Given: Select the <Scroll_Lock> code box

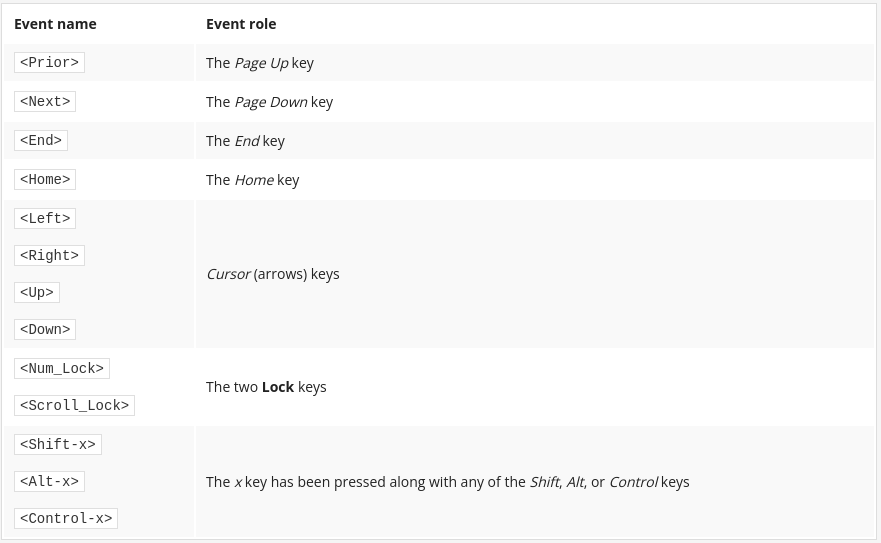Looking at the screenshot, I should click(x=74, y=406).
